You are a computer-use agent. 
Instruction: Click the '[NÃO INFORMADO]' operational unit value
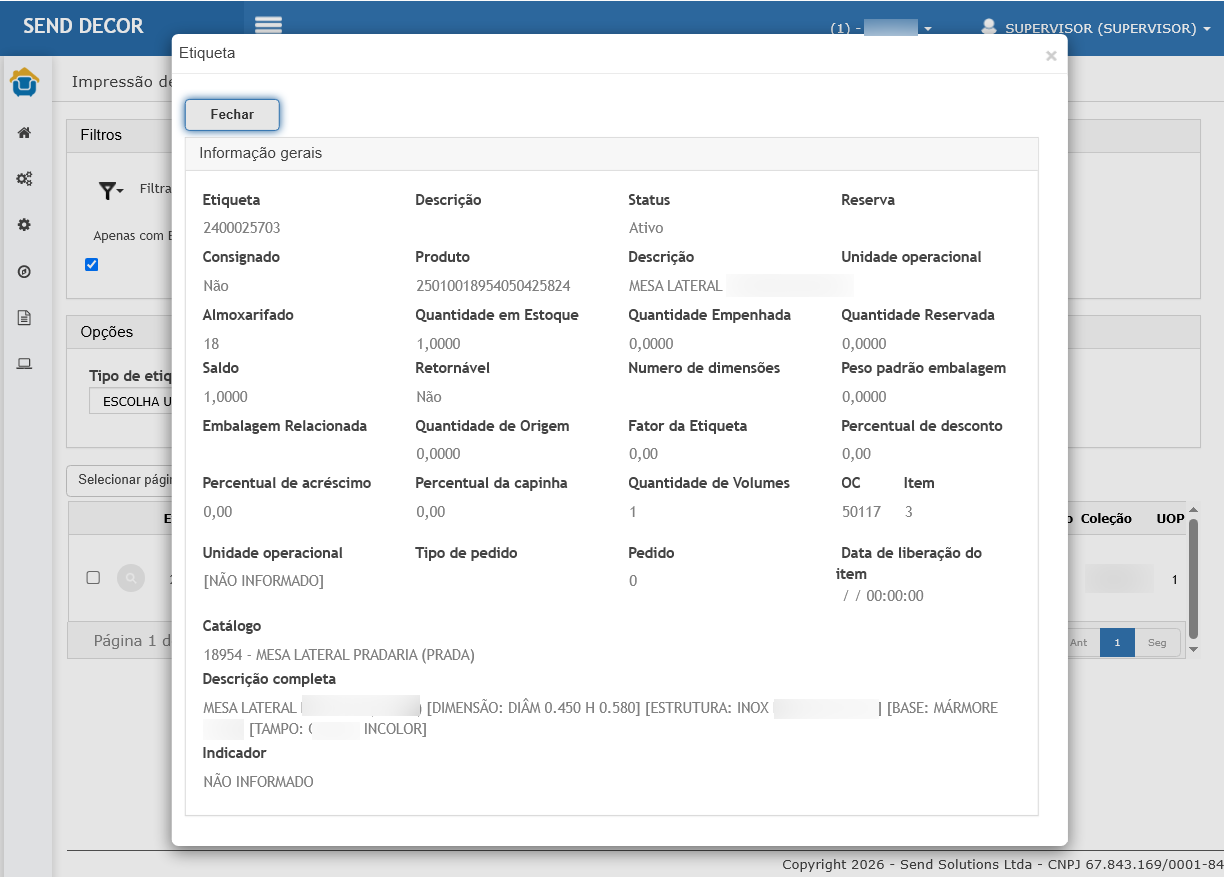tap(263, 581)
